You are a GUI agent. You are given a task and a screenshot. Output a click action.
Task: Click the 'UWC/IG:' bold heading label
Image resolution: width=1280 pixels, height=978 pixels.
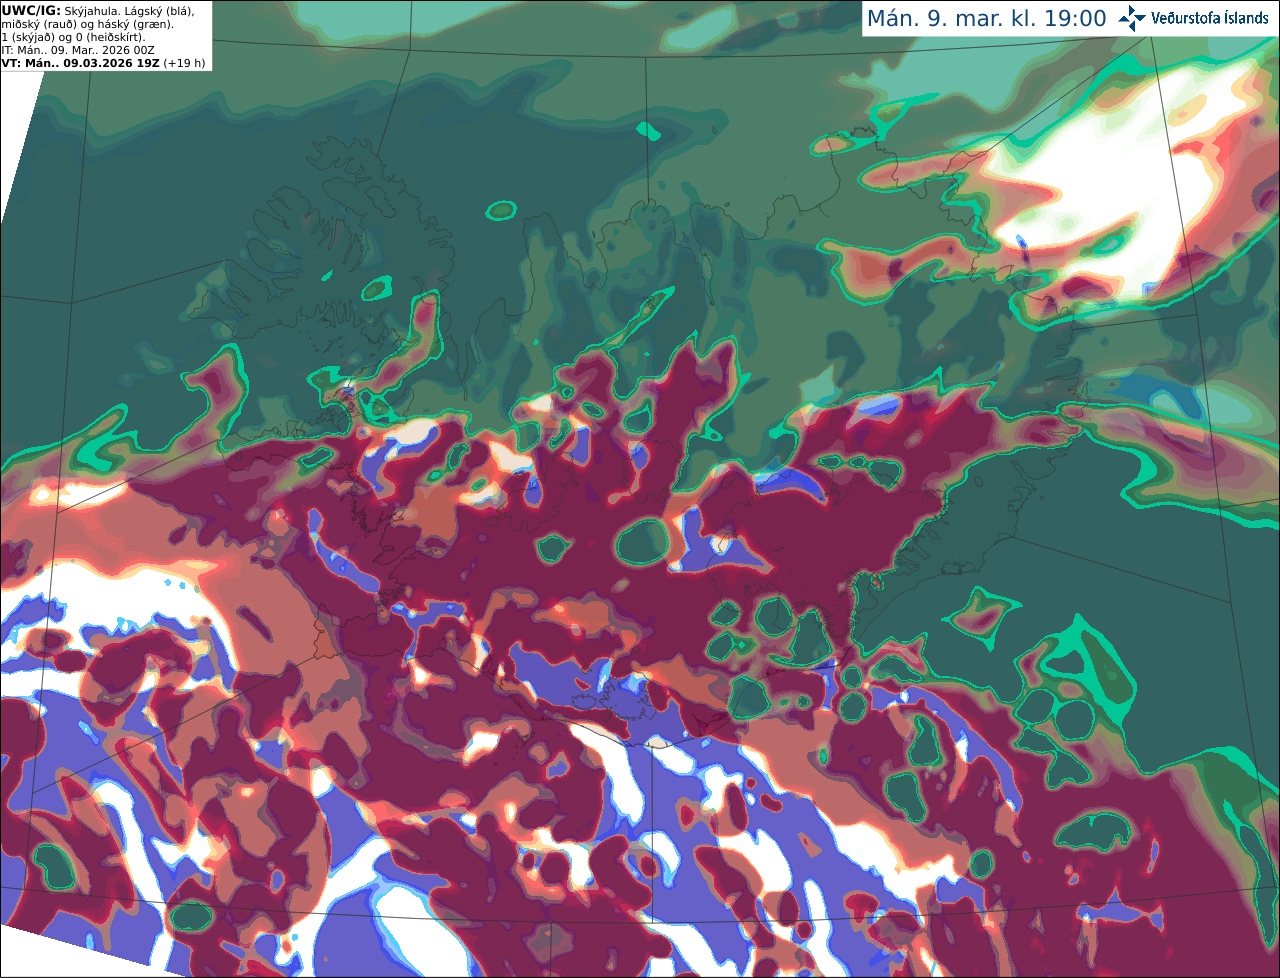(31, 11)
